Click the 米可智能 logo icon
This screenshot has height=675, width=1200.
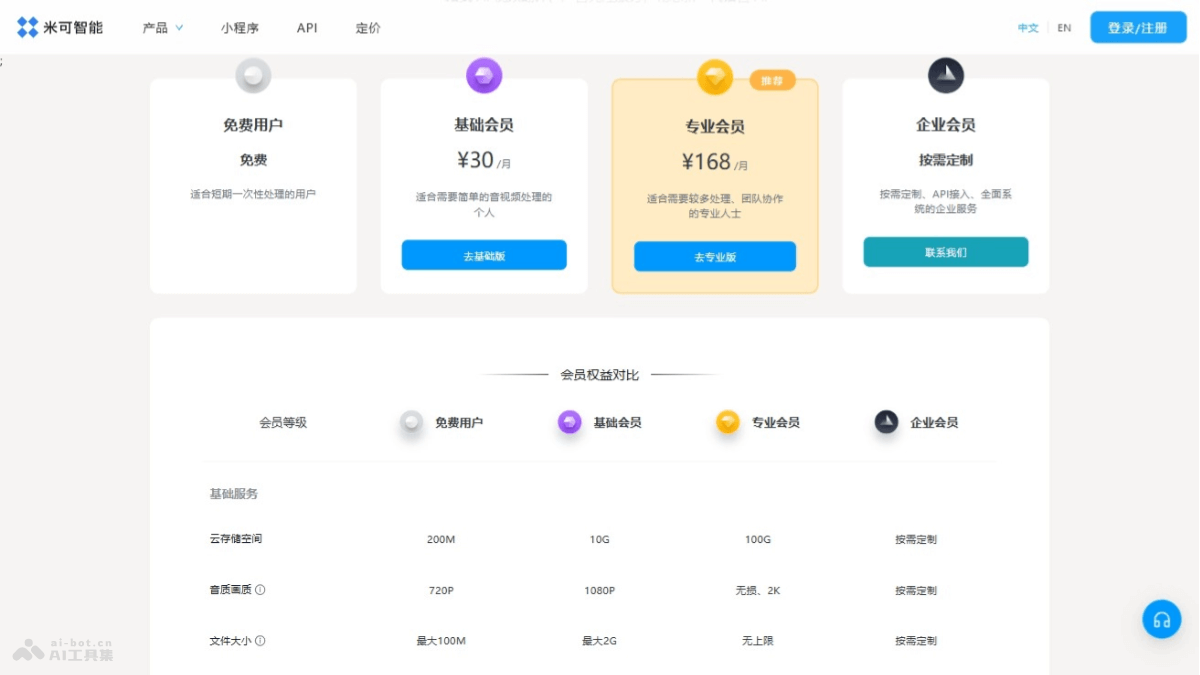coord(25,27)
